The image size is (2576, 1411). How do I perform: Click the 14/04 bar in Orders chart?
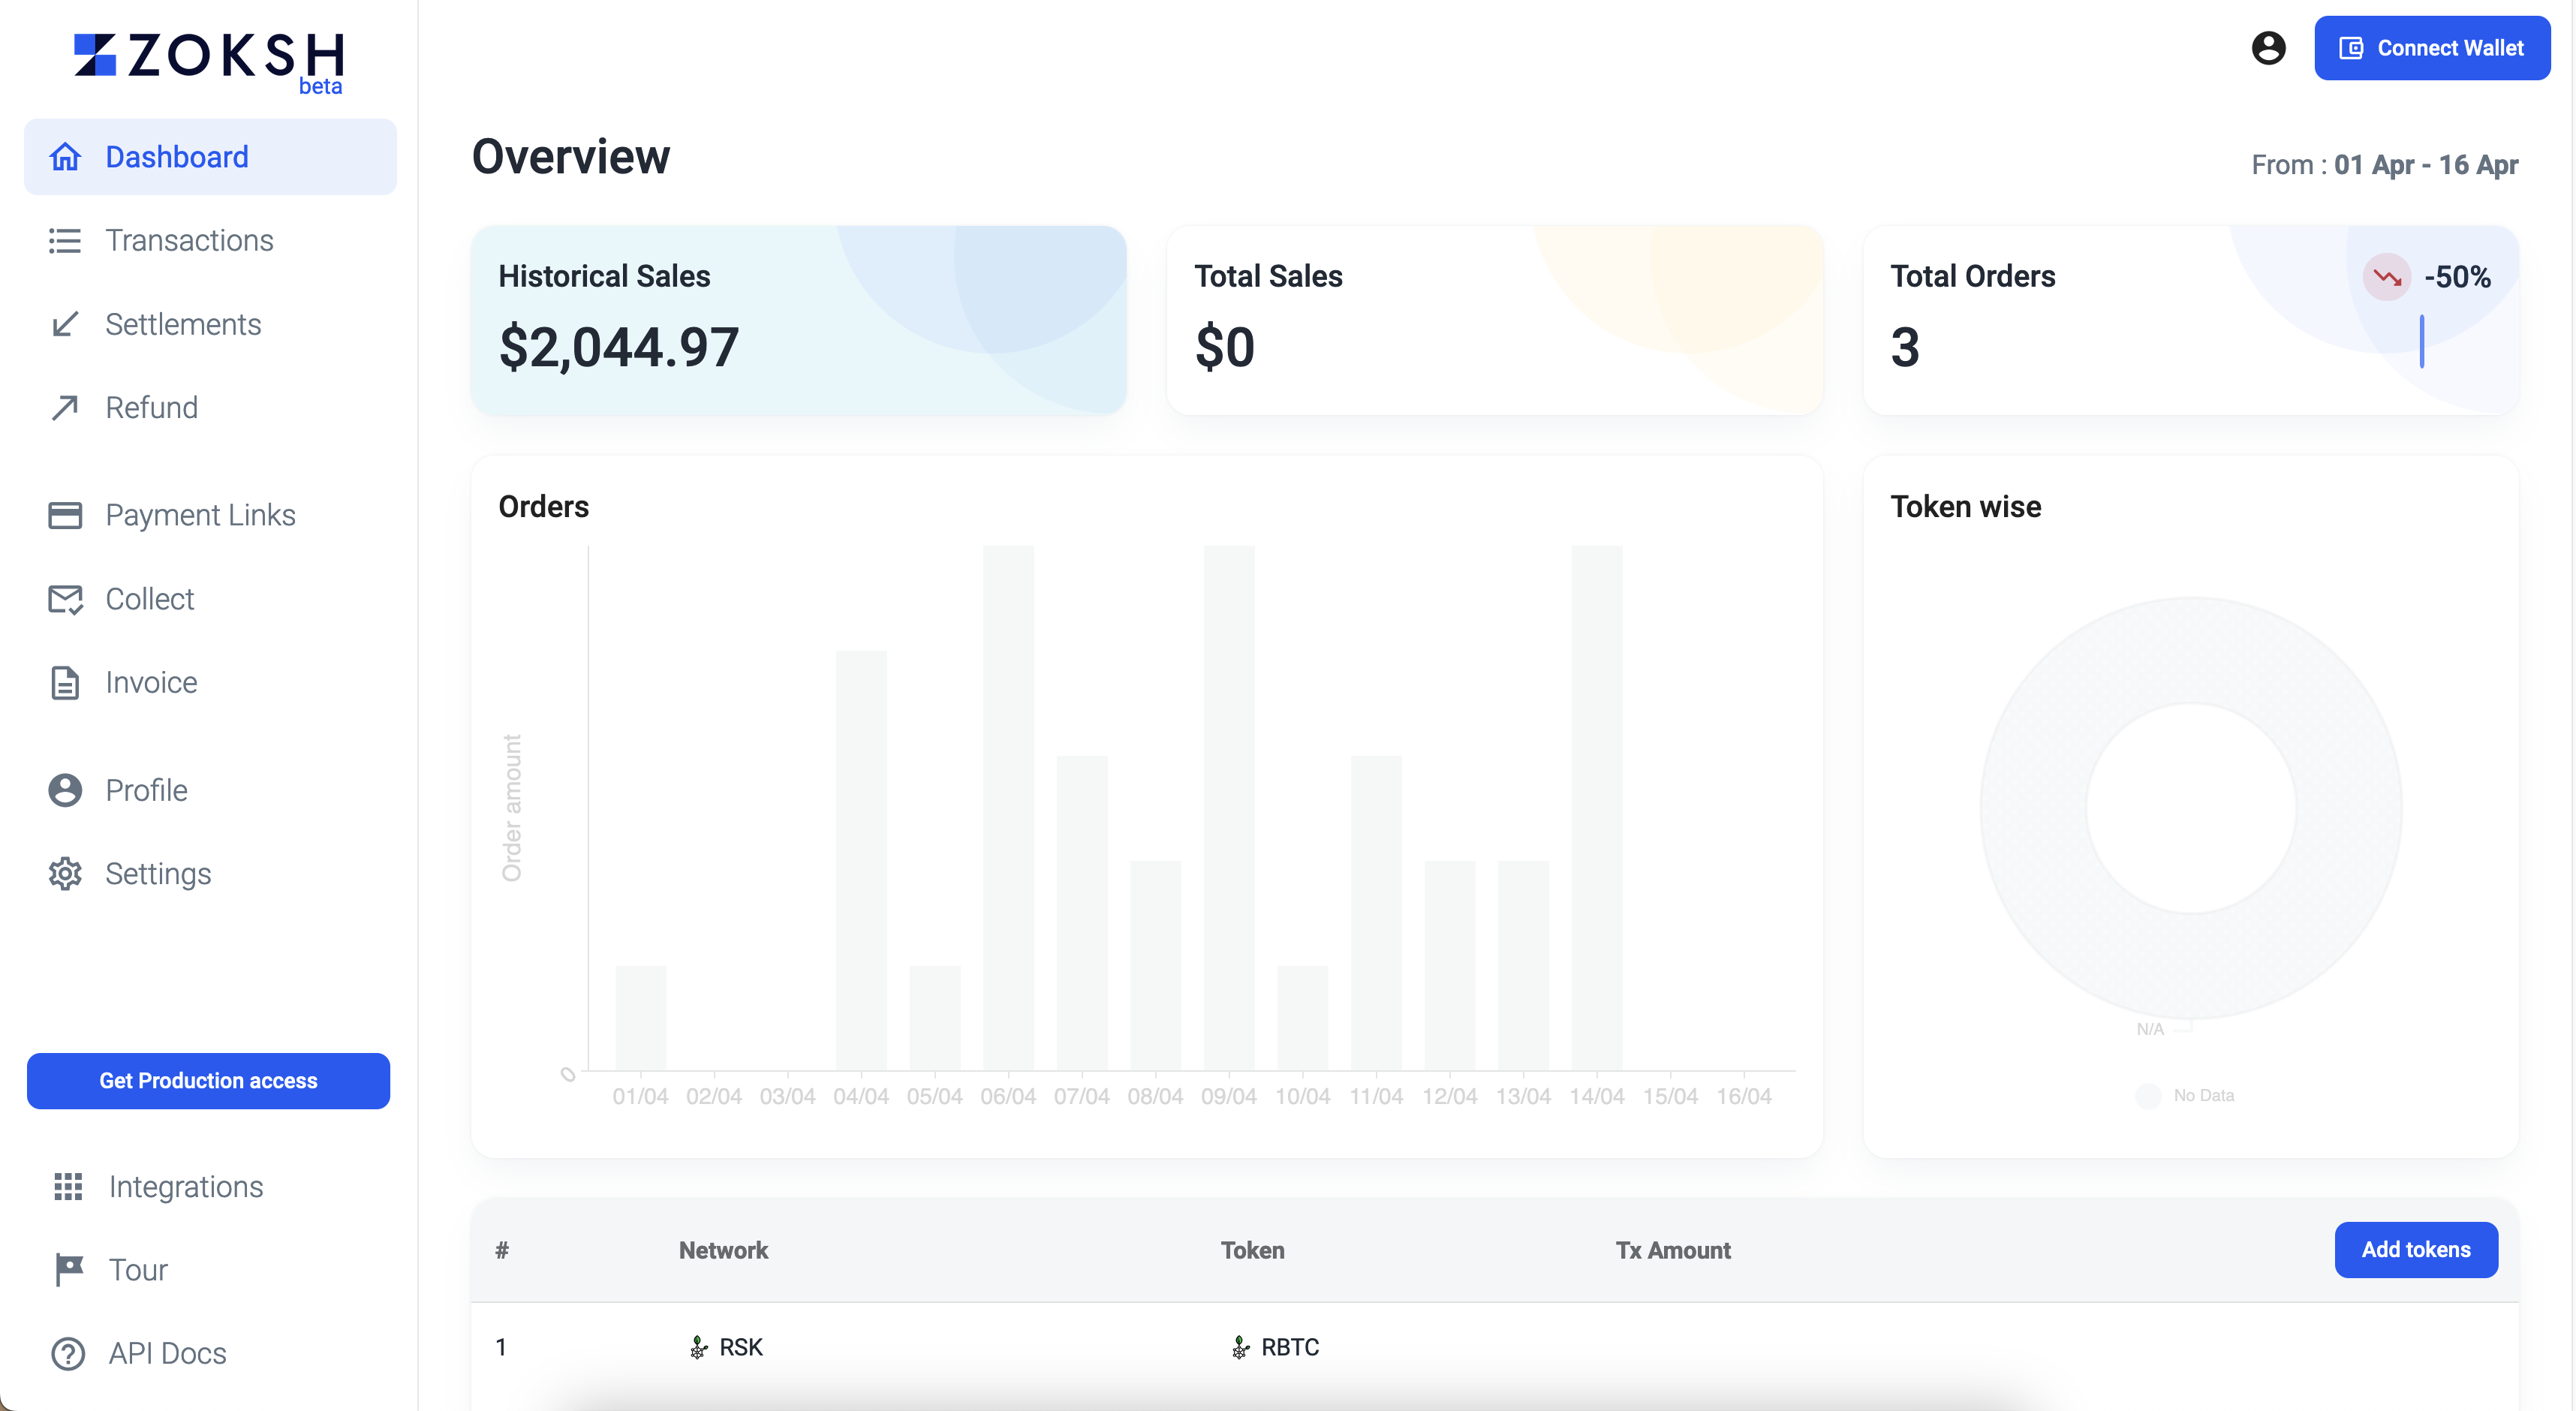tap(1596, 808)
